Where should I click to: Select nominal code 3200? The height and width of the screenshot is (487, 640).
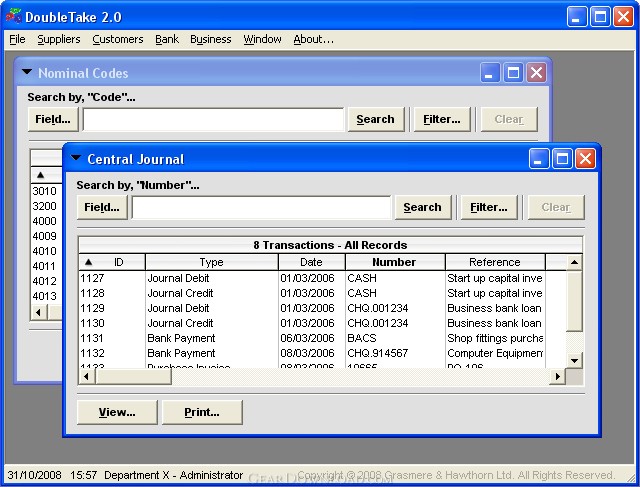pos(44,206)
